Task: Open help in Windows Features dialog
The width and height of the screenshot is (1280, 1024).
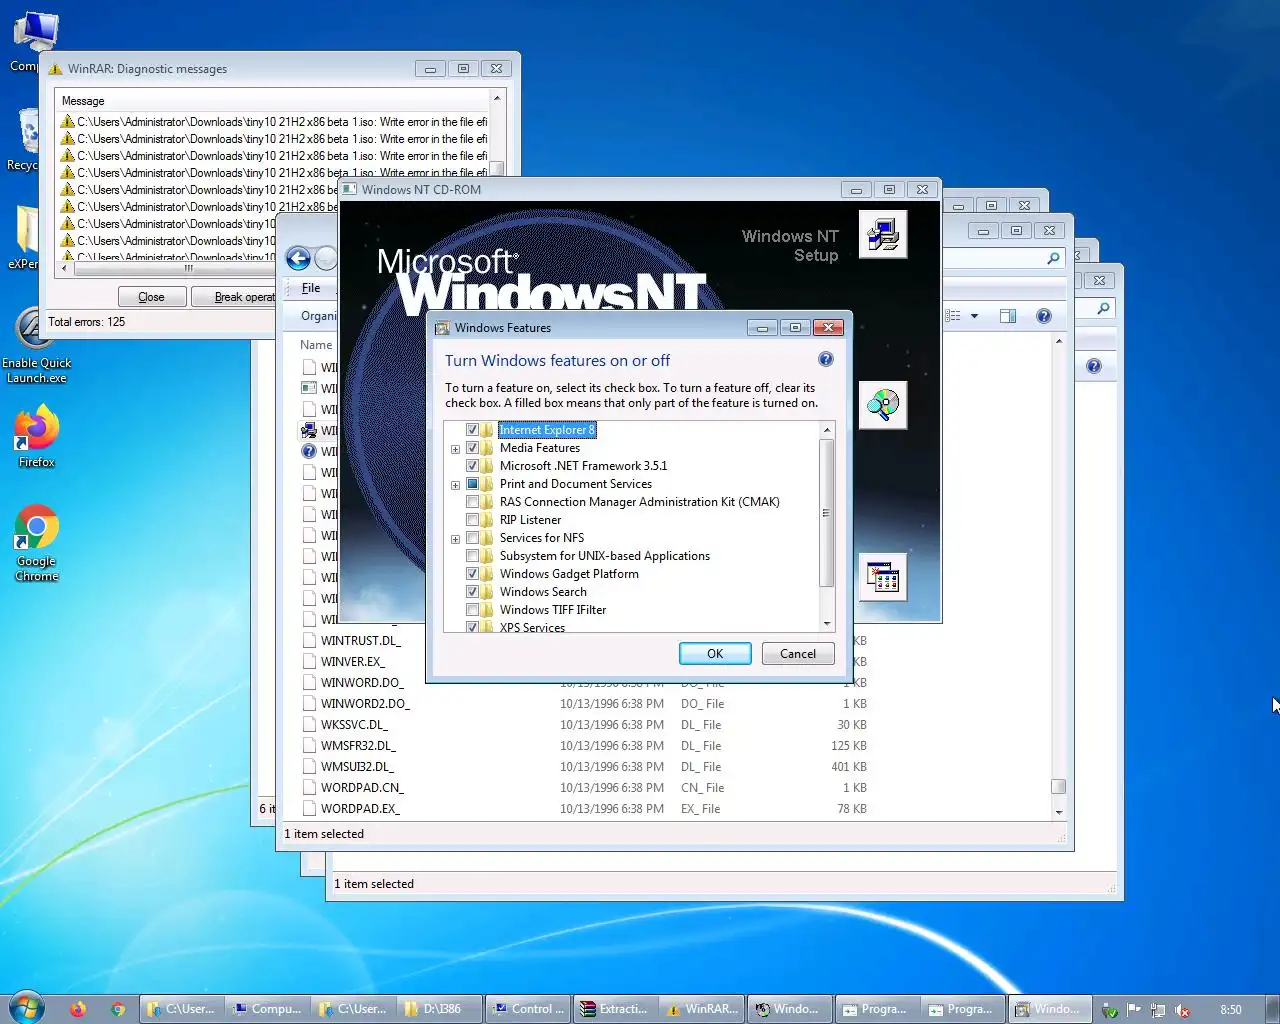Action: click(825, 359)
